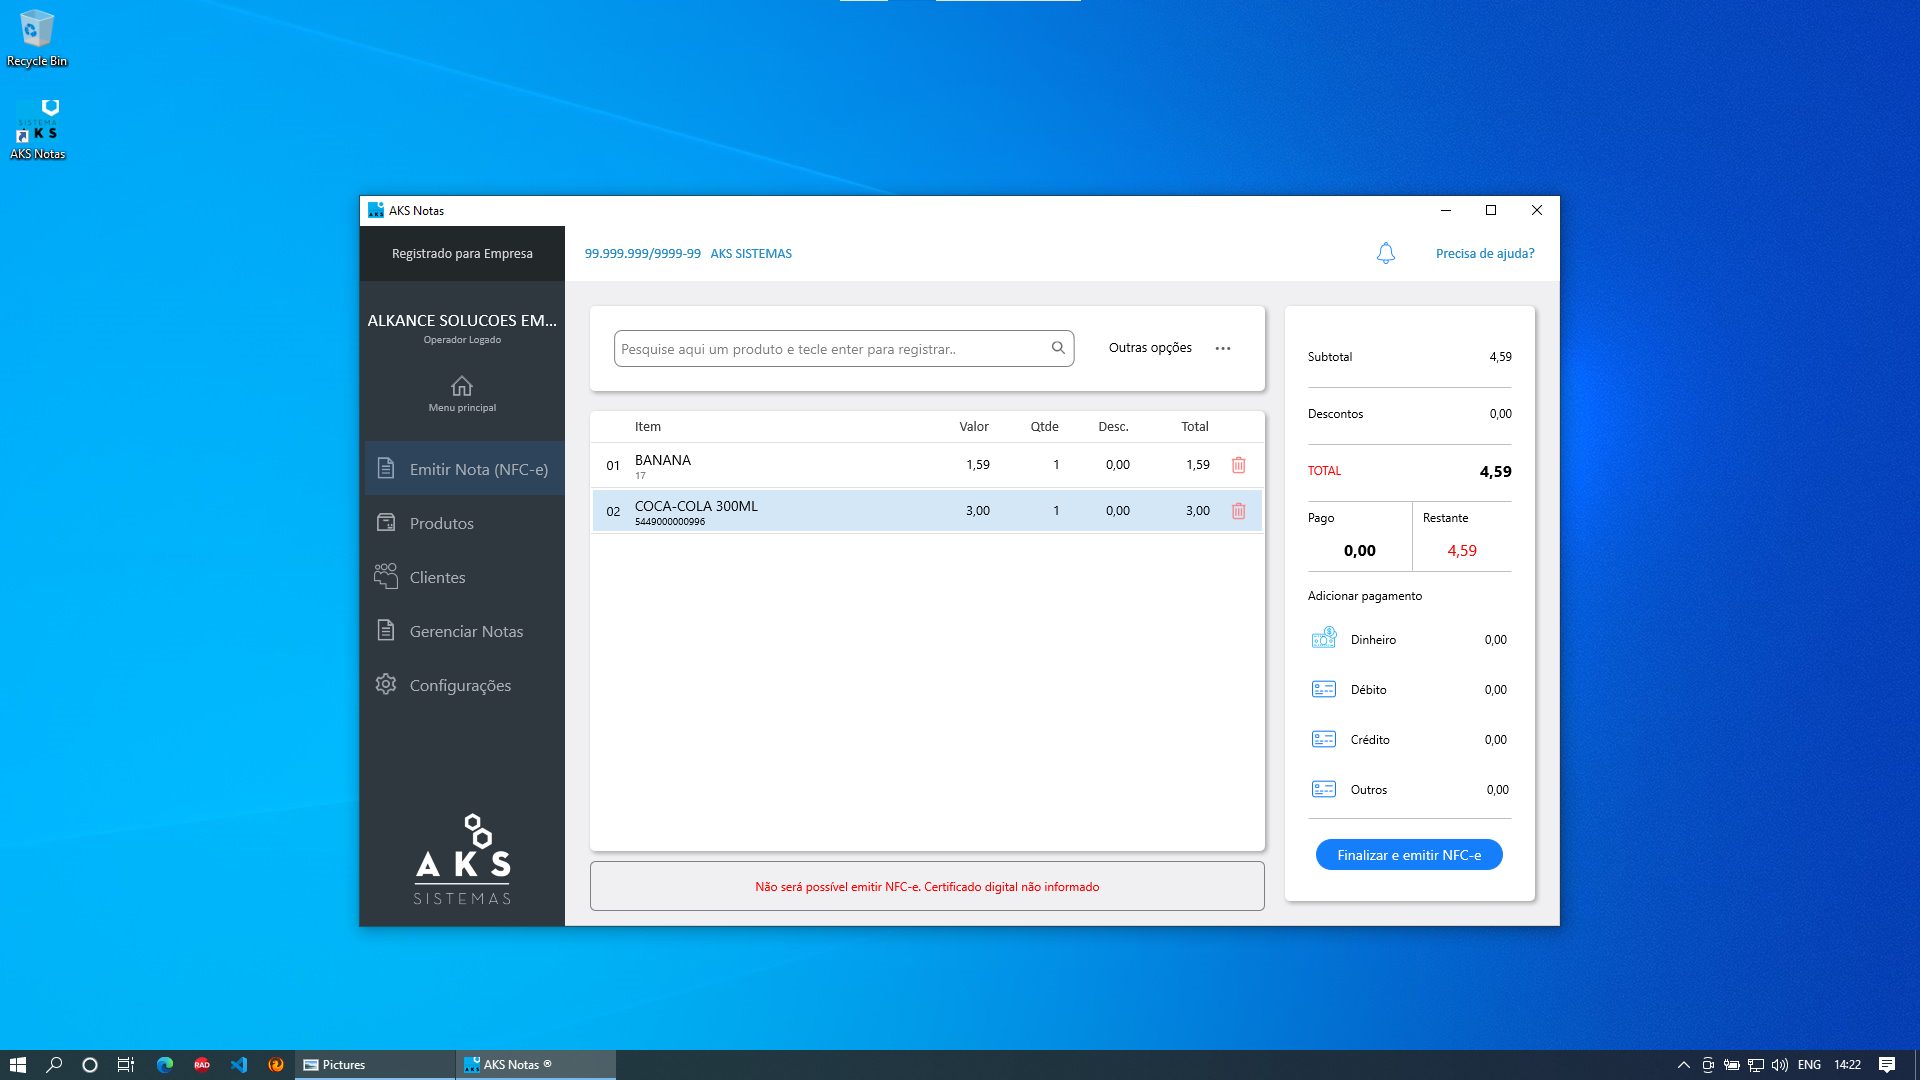Click the Valor 1,59 of BANANA
1920x1080 pixels.
click(977, 465)
